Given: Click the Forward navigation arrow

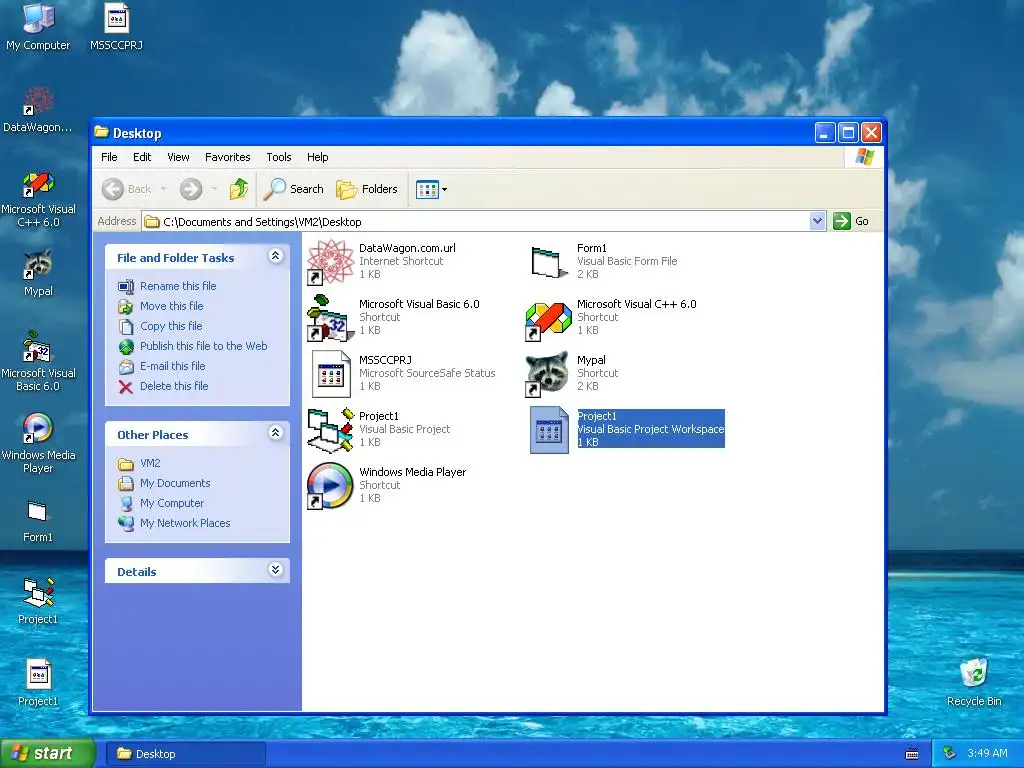Looking at the screenshot, I should click(191, 189).
